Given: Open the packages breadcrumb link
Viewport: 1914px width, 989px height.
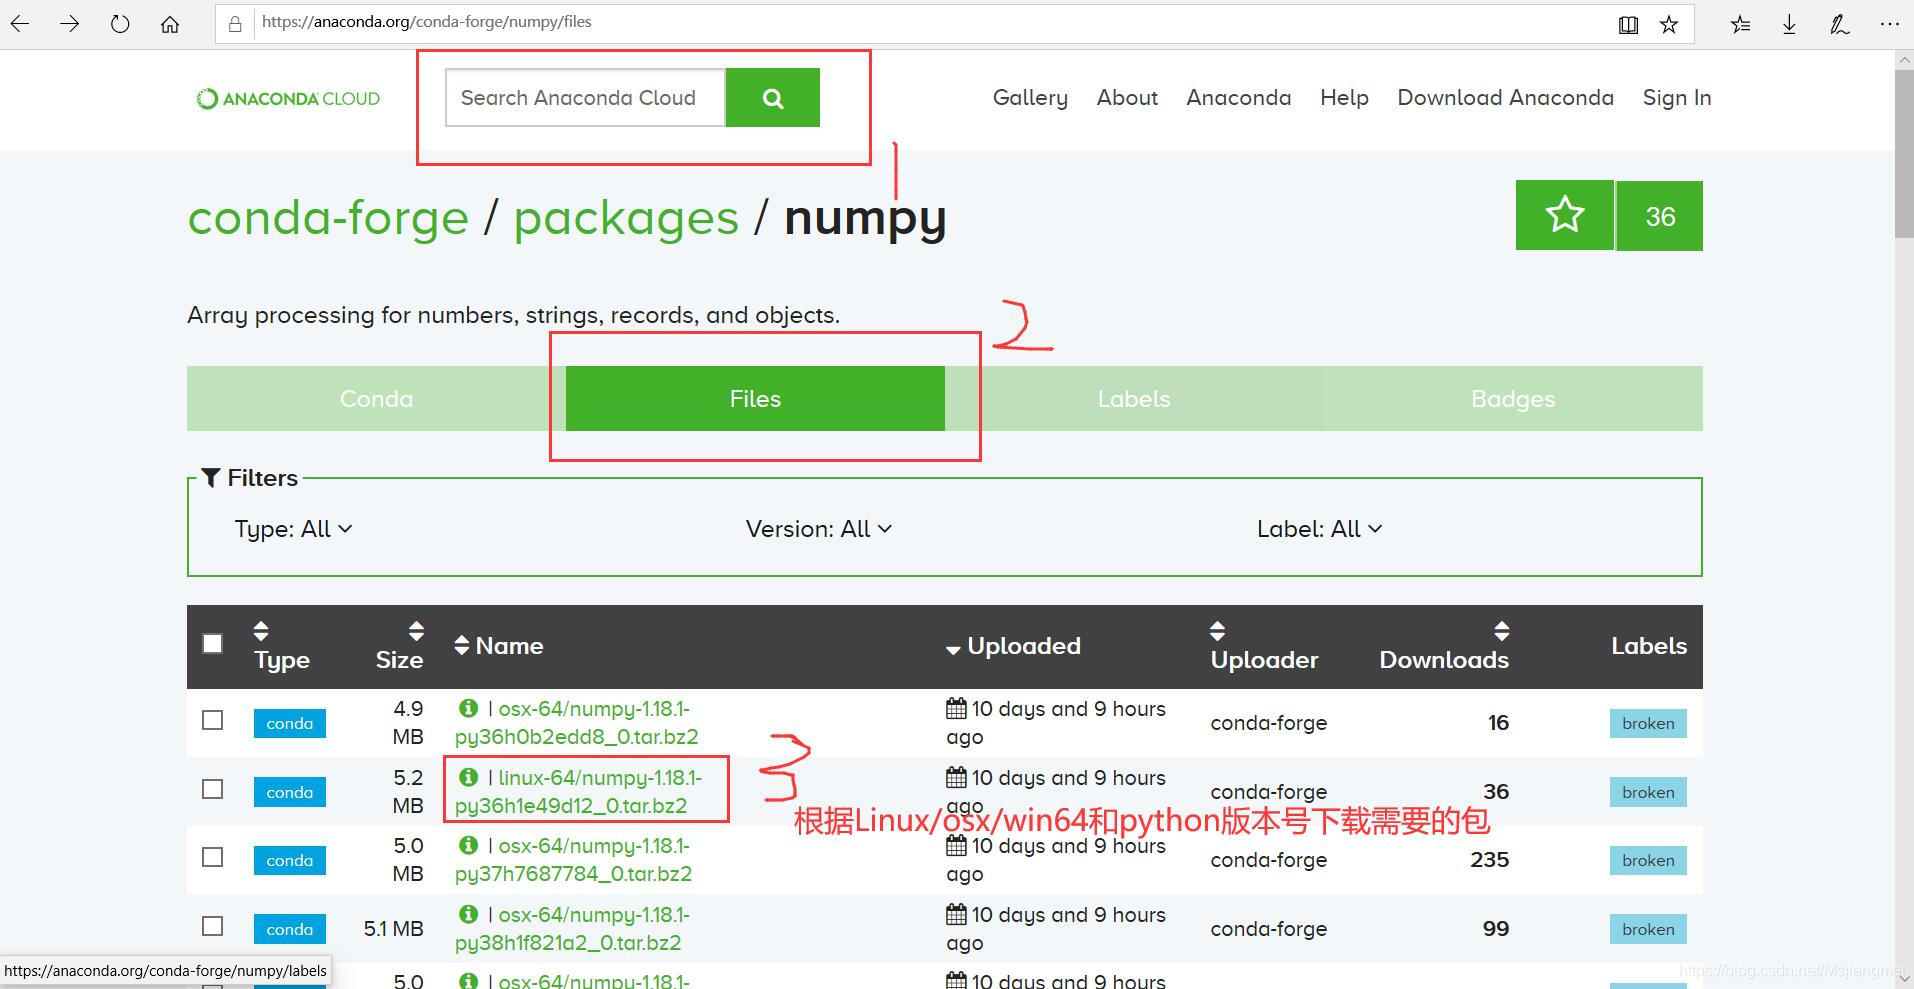Looking at the screenshot, I should click(626, 218).
